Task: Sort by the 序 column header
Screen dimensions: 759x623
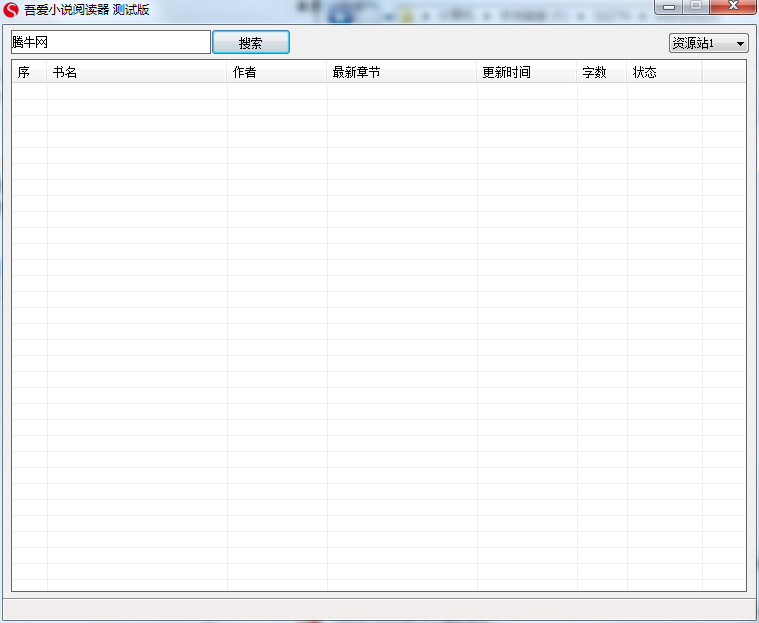Action: coord(29,72)
